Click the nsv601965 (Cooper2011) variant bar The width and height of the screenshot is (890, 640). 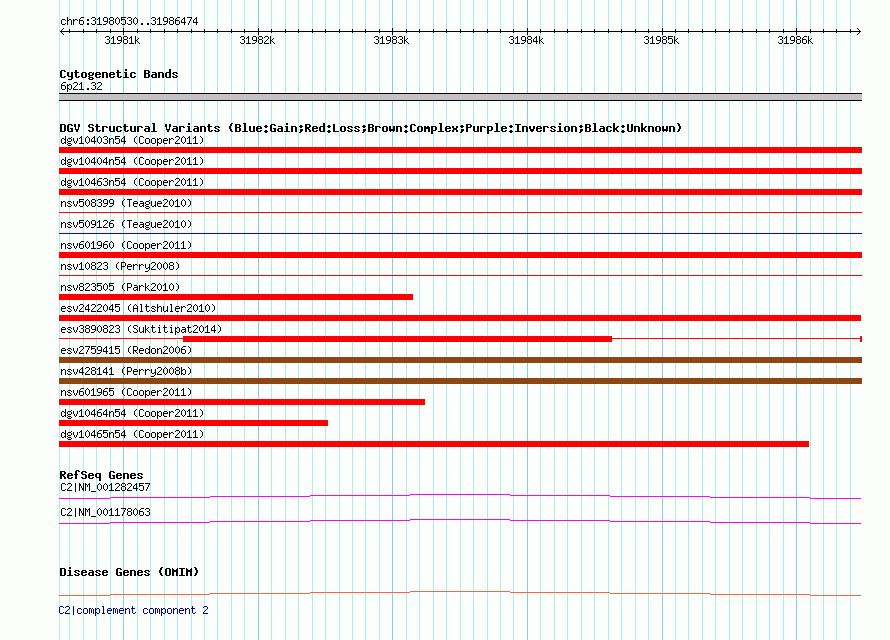tap(242, 402)
